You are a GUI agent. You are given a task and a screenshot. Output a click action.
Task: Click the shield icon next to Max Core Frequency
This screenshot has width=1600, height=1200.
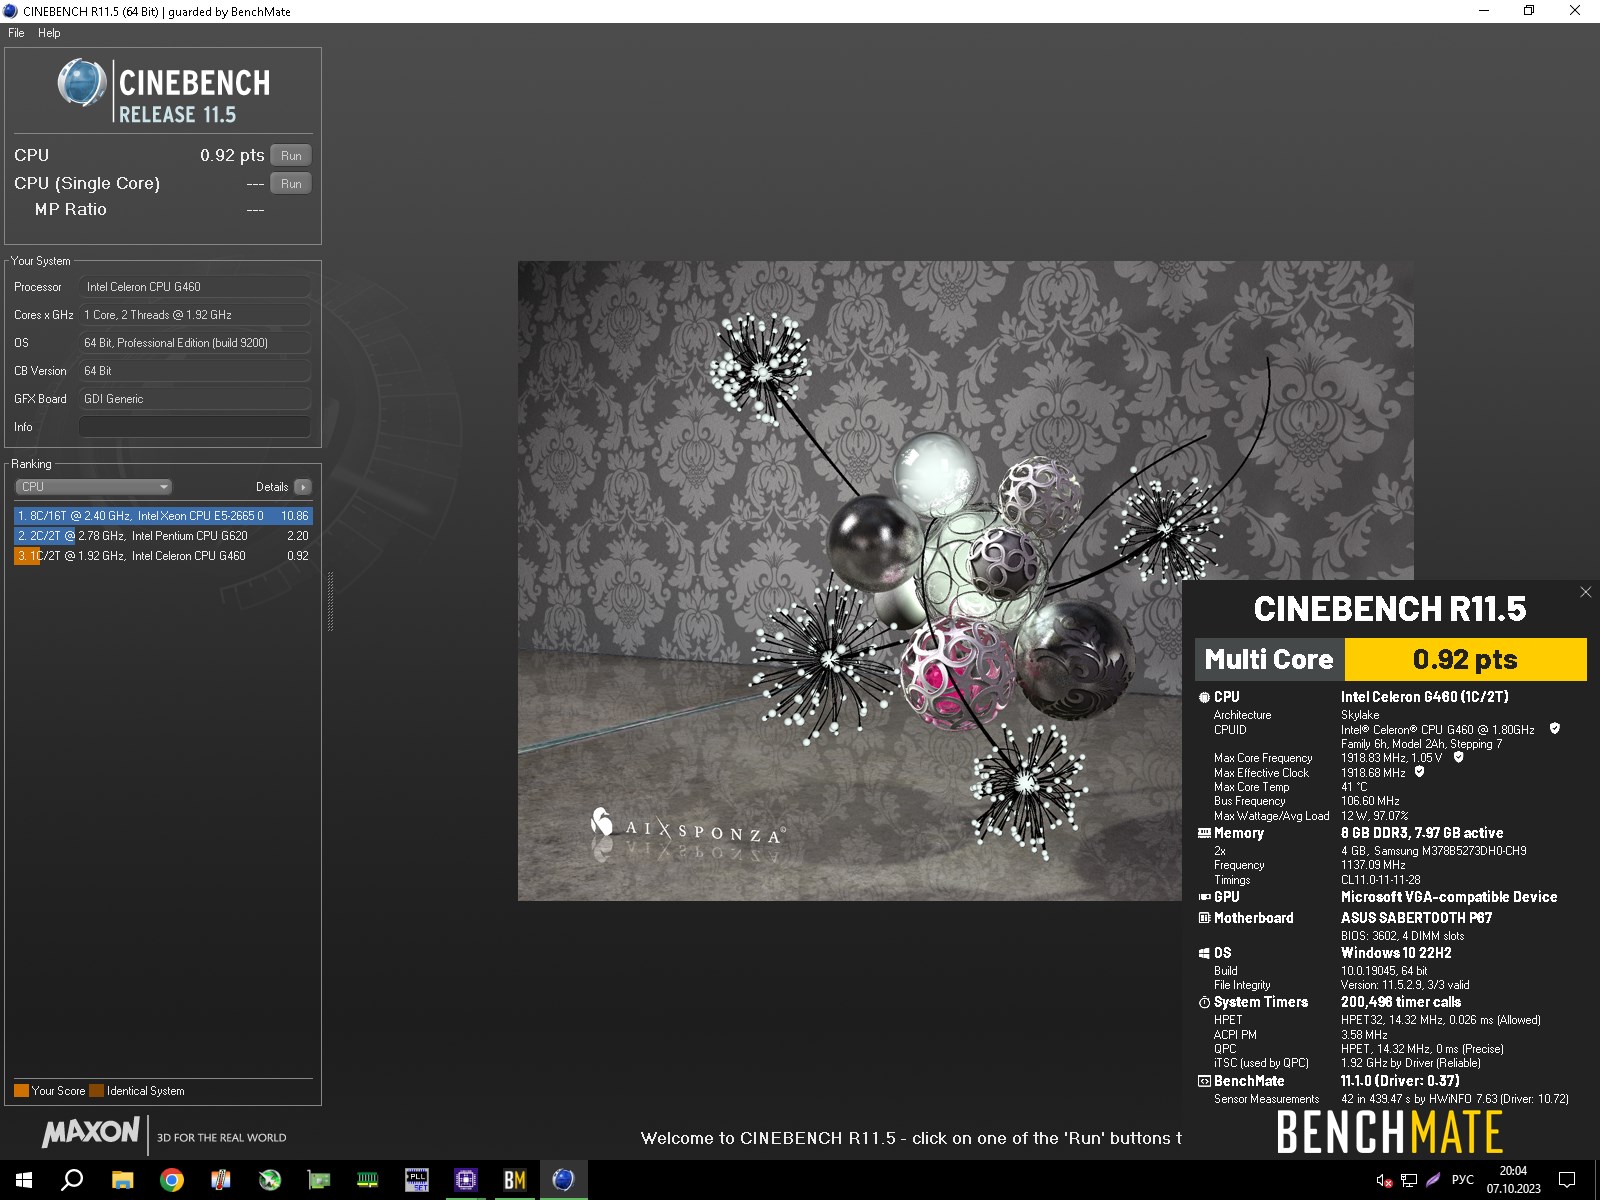click(x=1458, y=757)
